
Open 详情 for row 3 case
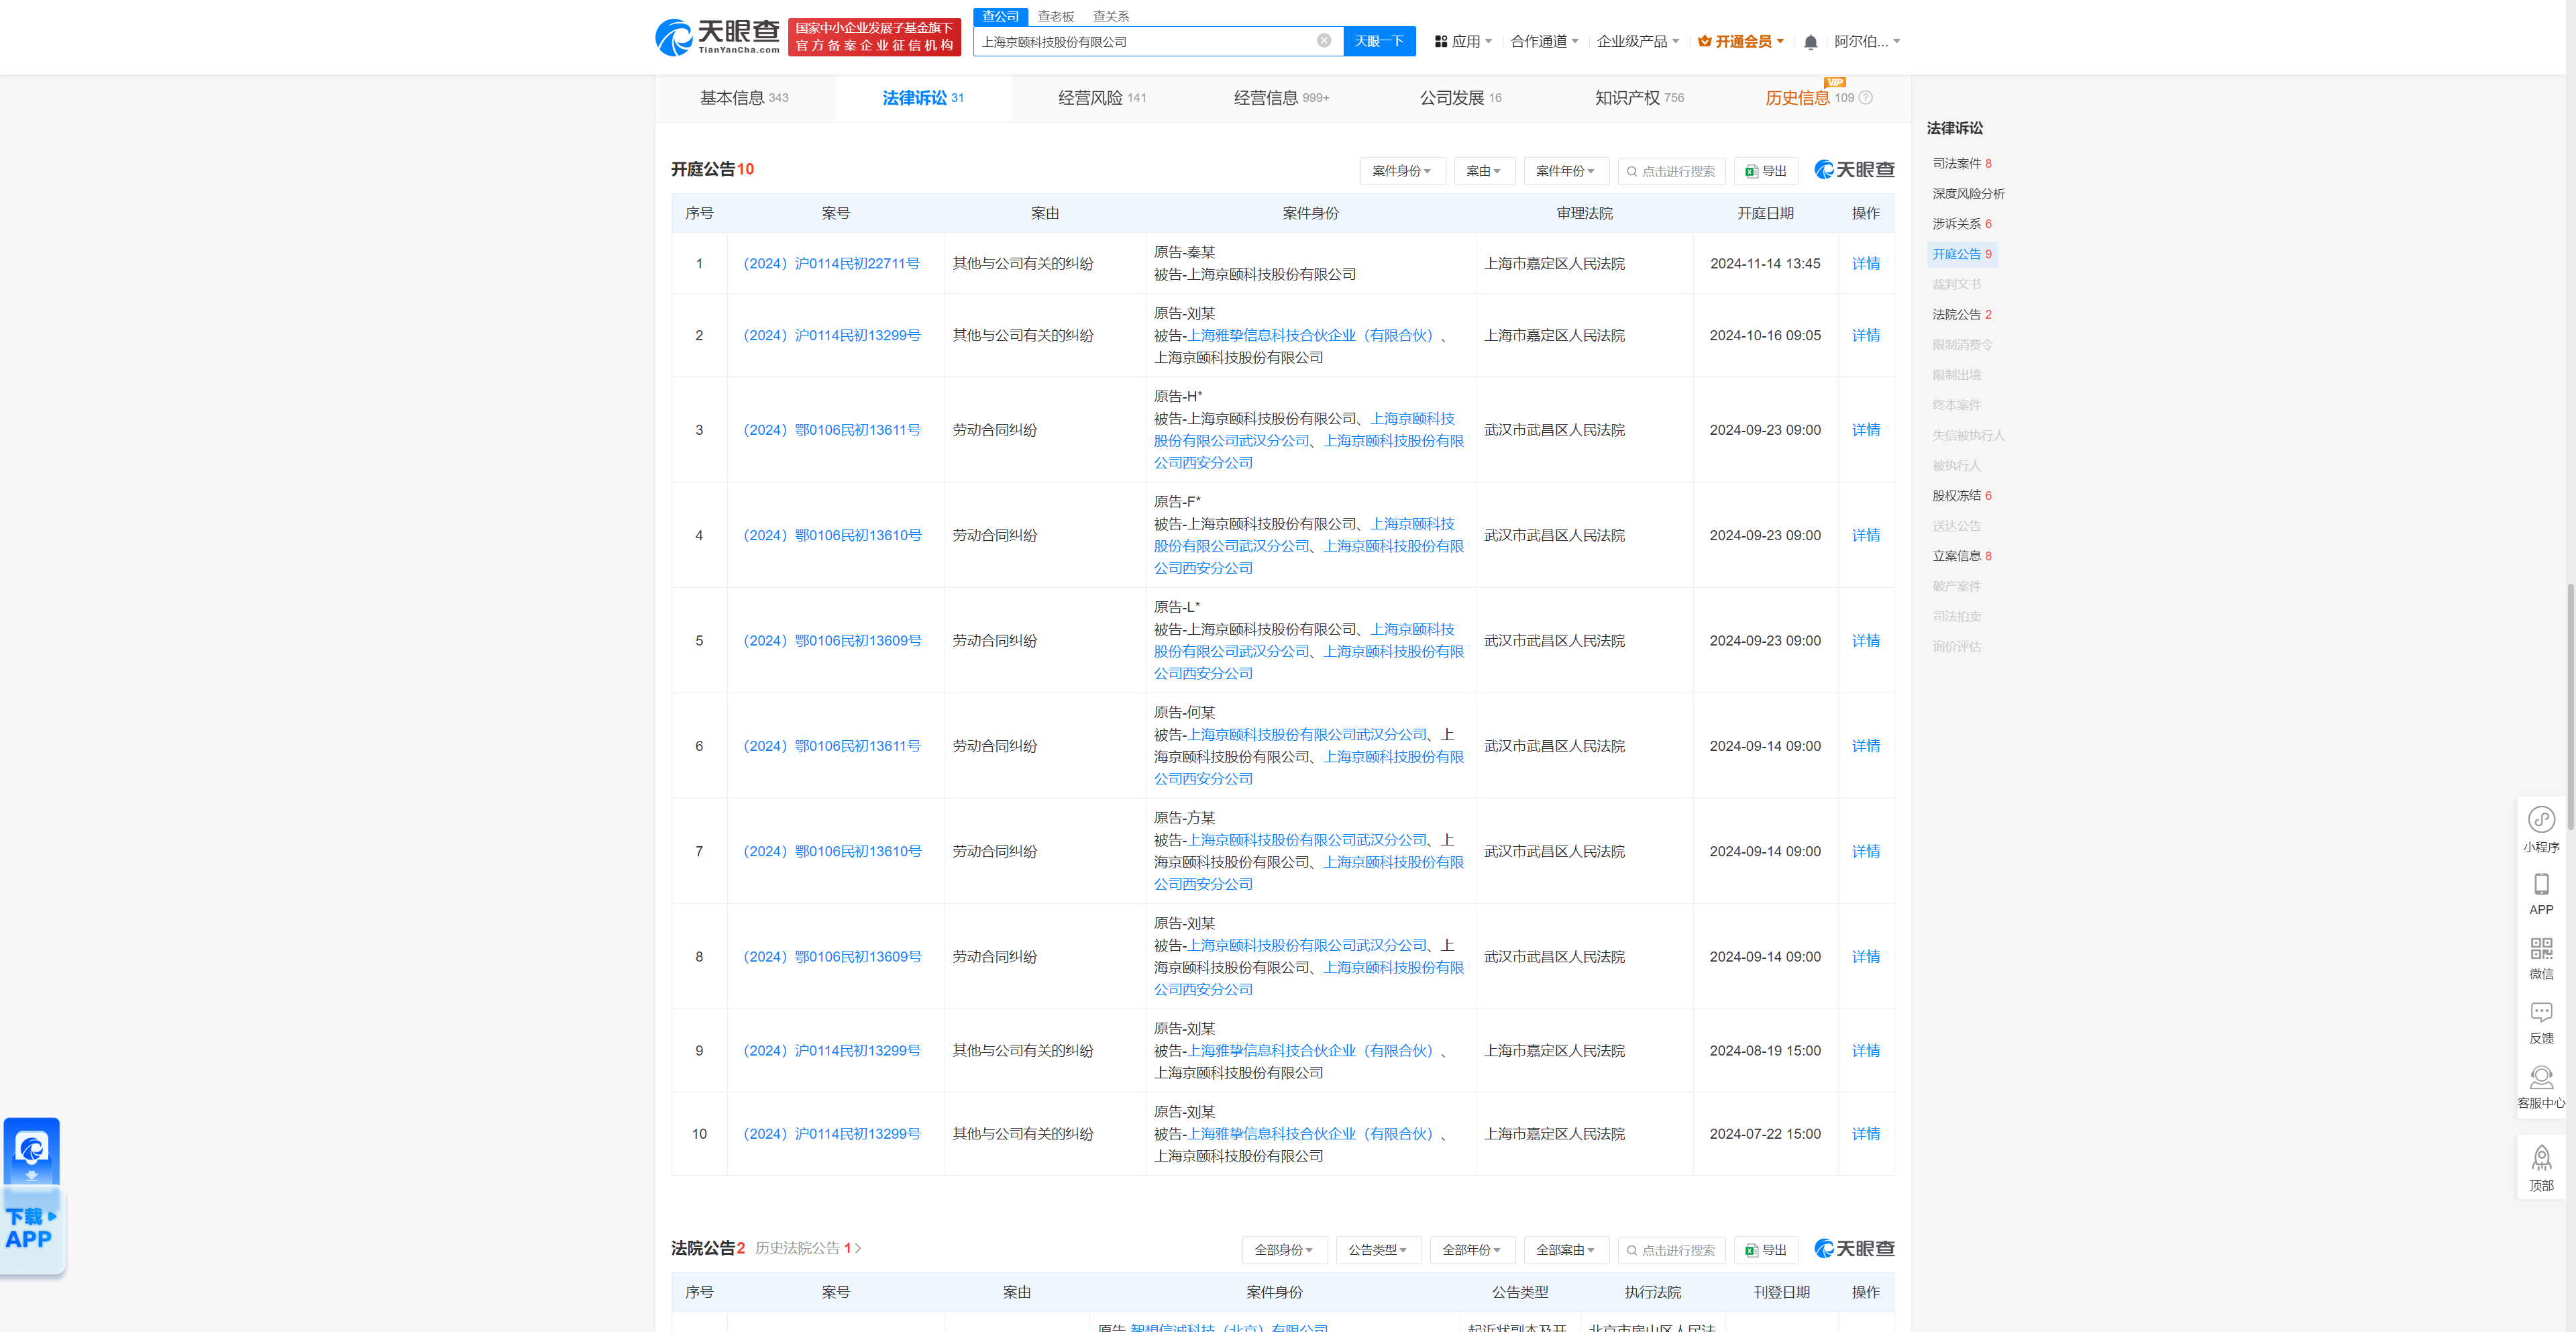[x=1865, y=430]
